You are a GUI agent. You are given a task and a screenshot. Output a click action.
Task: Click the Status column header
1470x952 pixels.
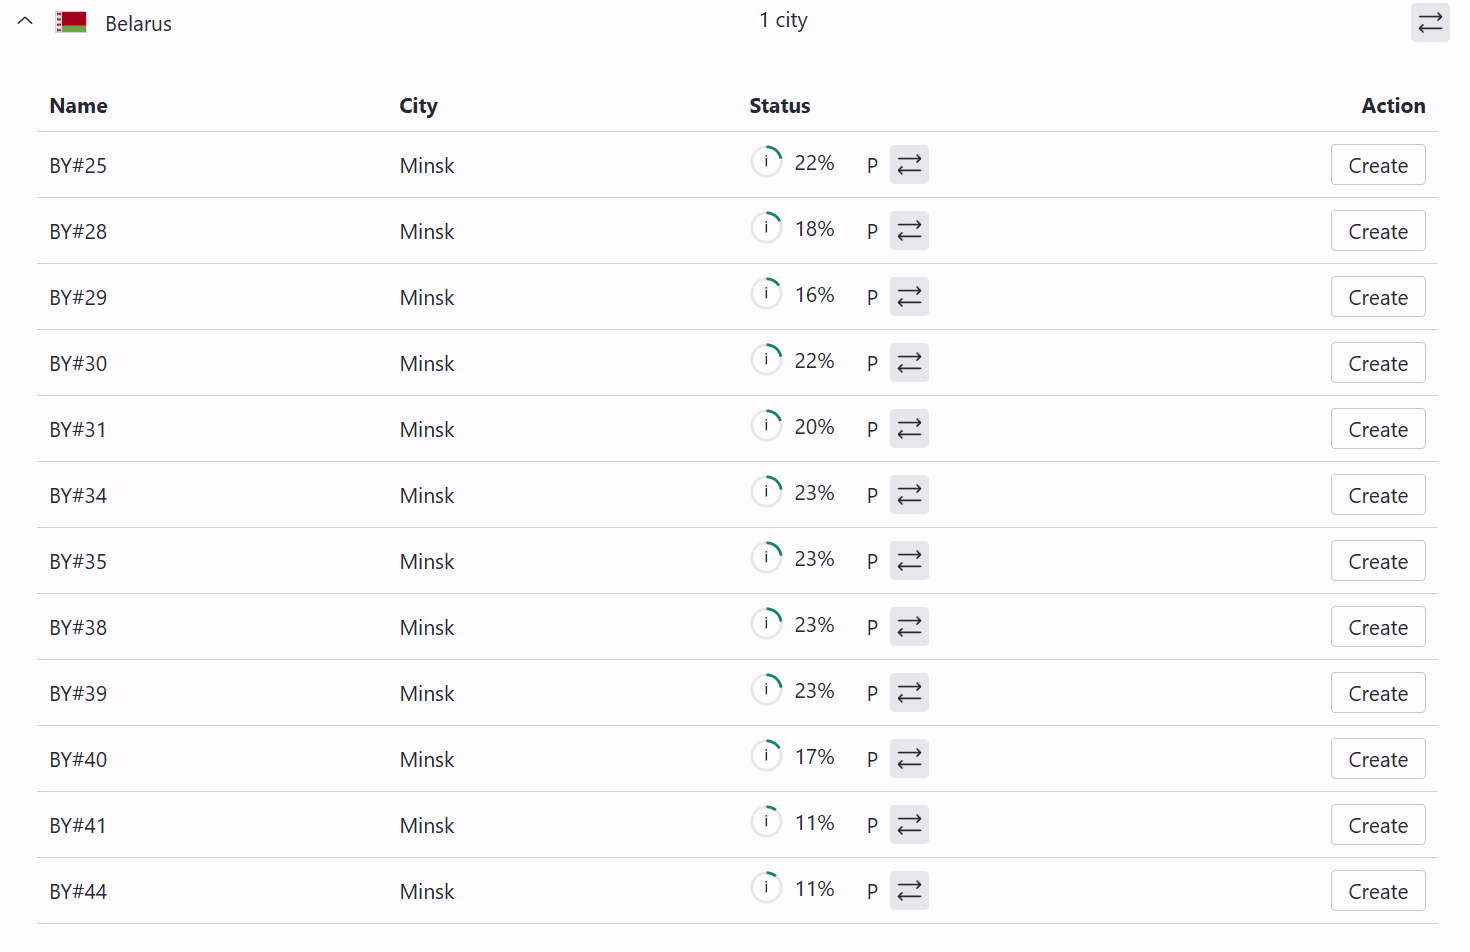click(780, 106)
